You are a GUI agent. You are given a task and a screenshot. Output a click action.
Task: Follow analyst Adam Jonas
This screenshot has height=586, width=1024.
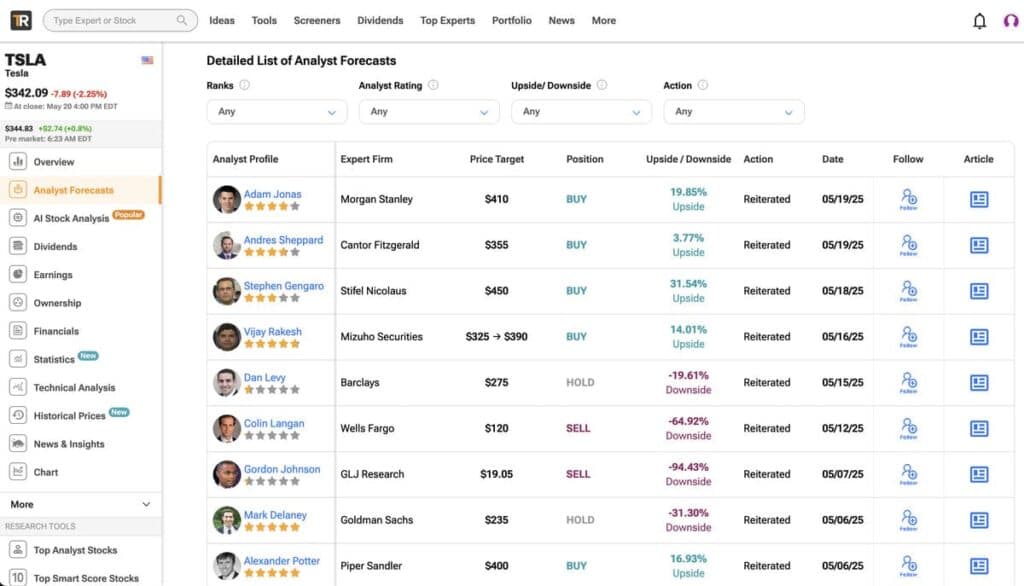[x=908, y=199]
